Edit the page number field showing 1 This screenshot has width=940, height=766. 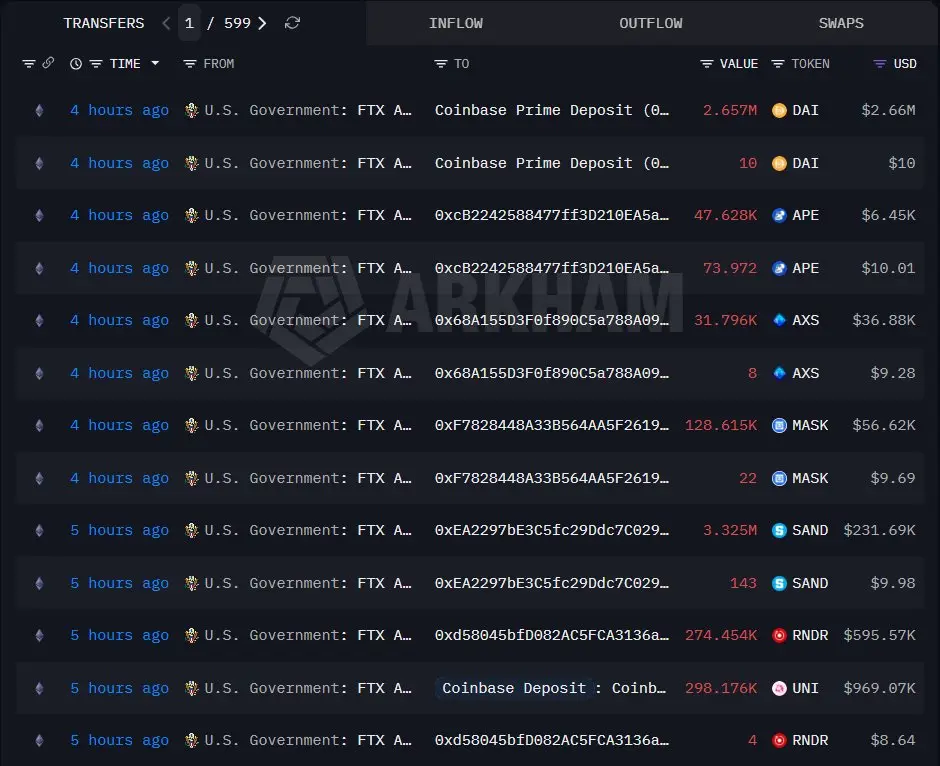click(x=189, y=23)
